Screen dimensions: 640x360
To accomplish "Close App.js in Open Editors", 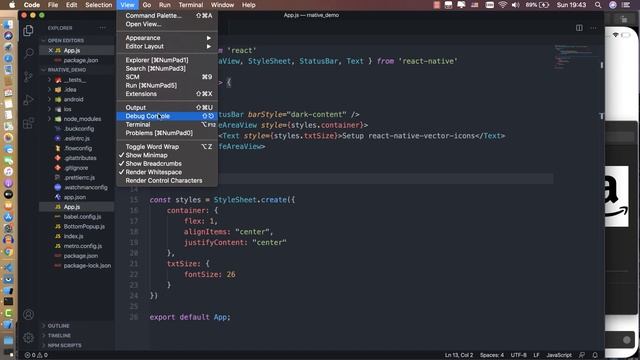I will [x=51, y=50].
